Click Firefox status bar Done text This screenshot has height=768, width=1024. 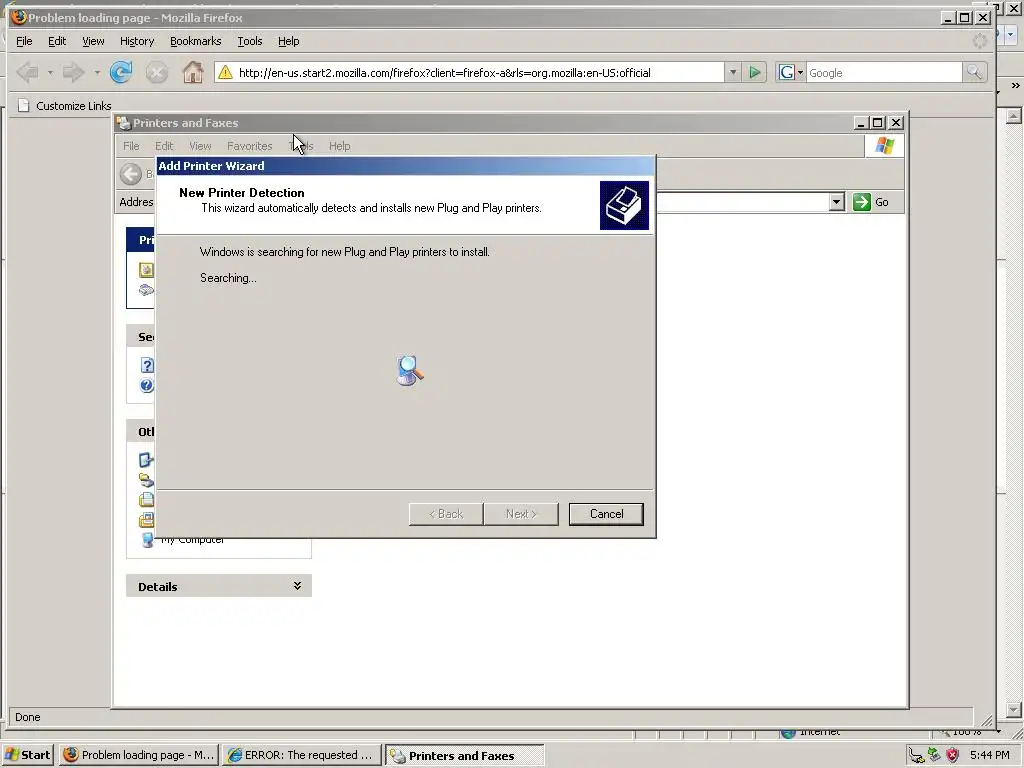coord(27,717)
